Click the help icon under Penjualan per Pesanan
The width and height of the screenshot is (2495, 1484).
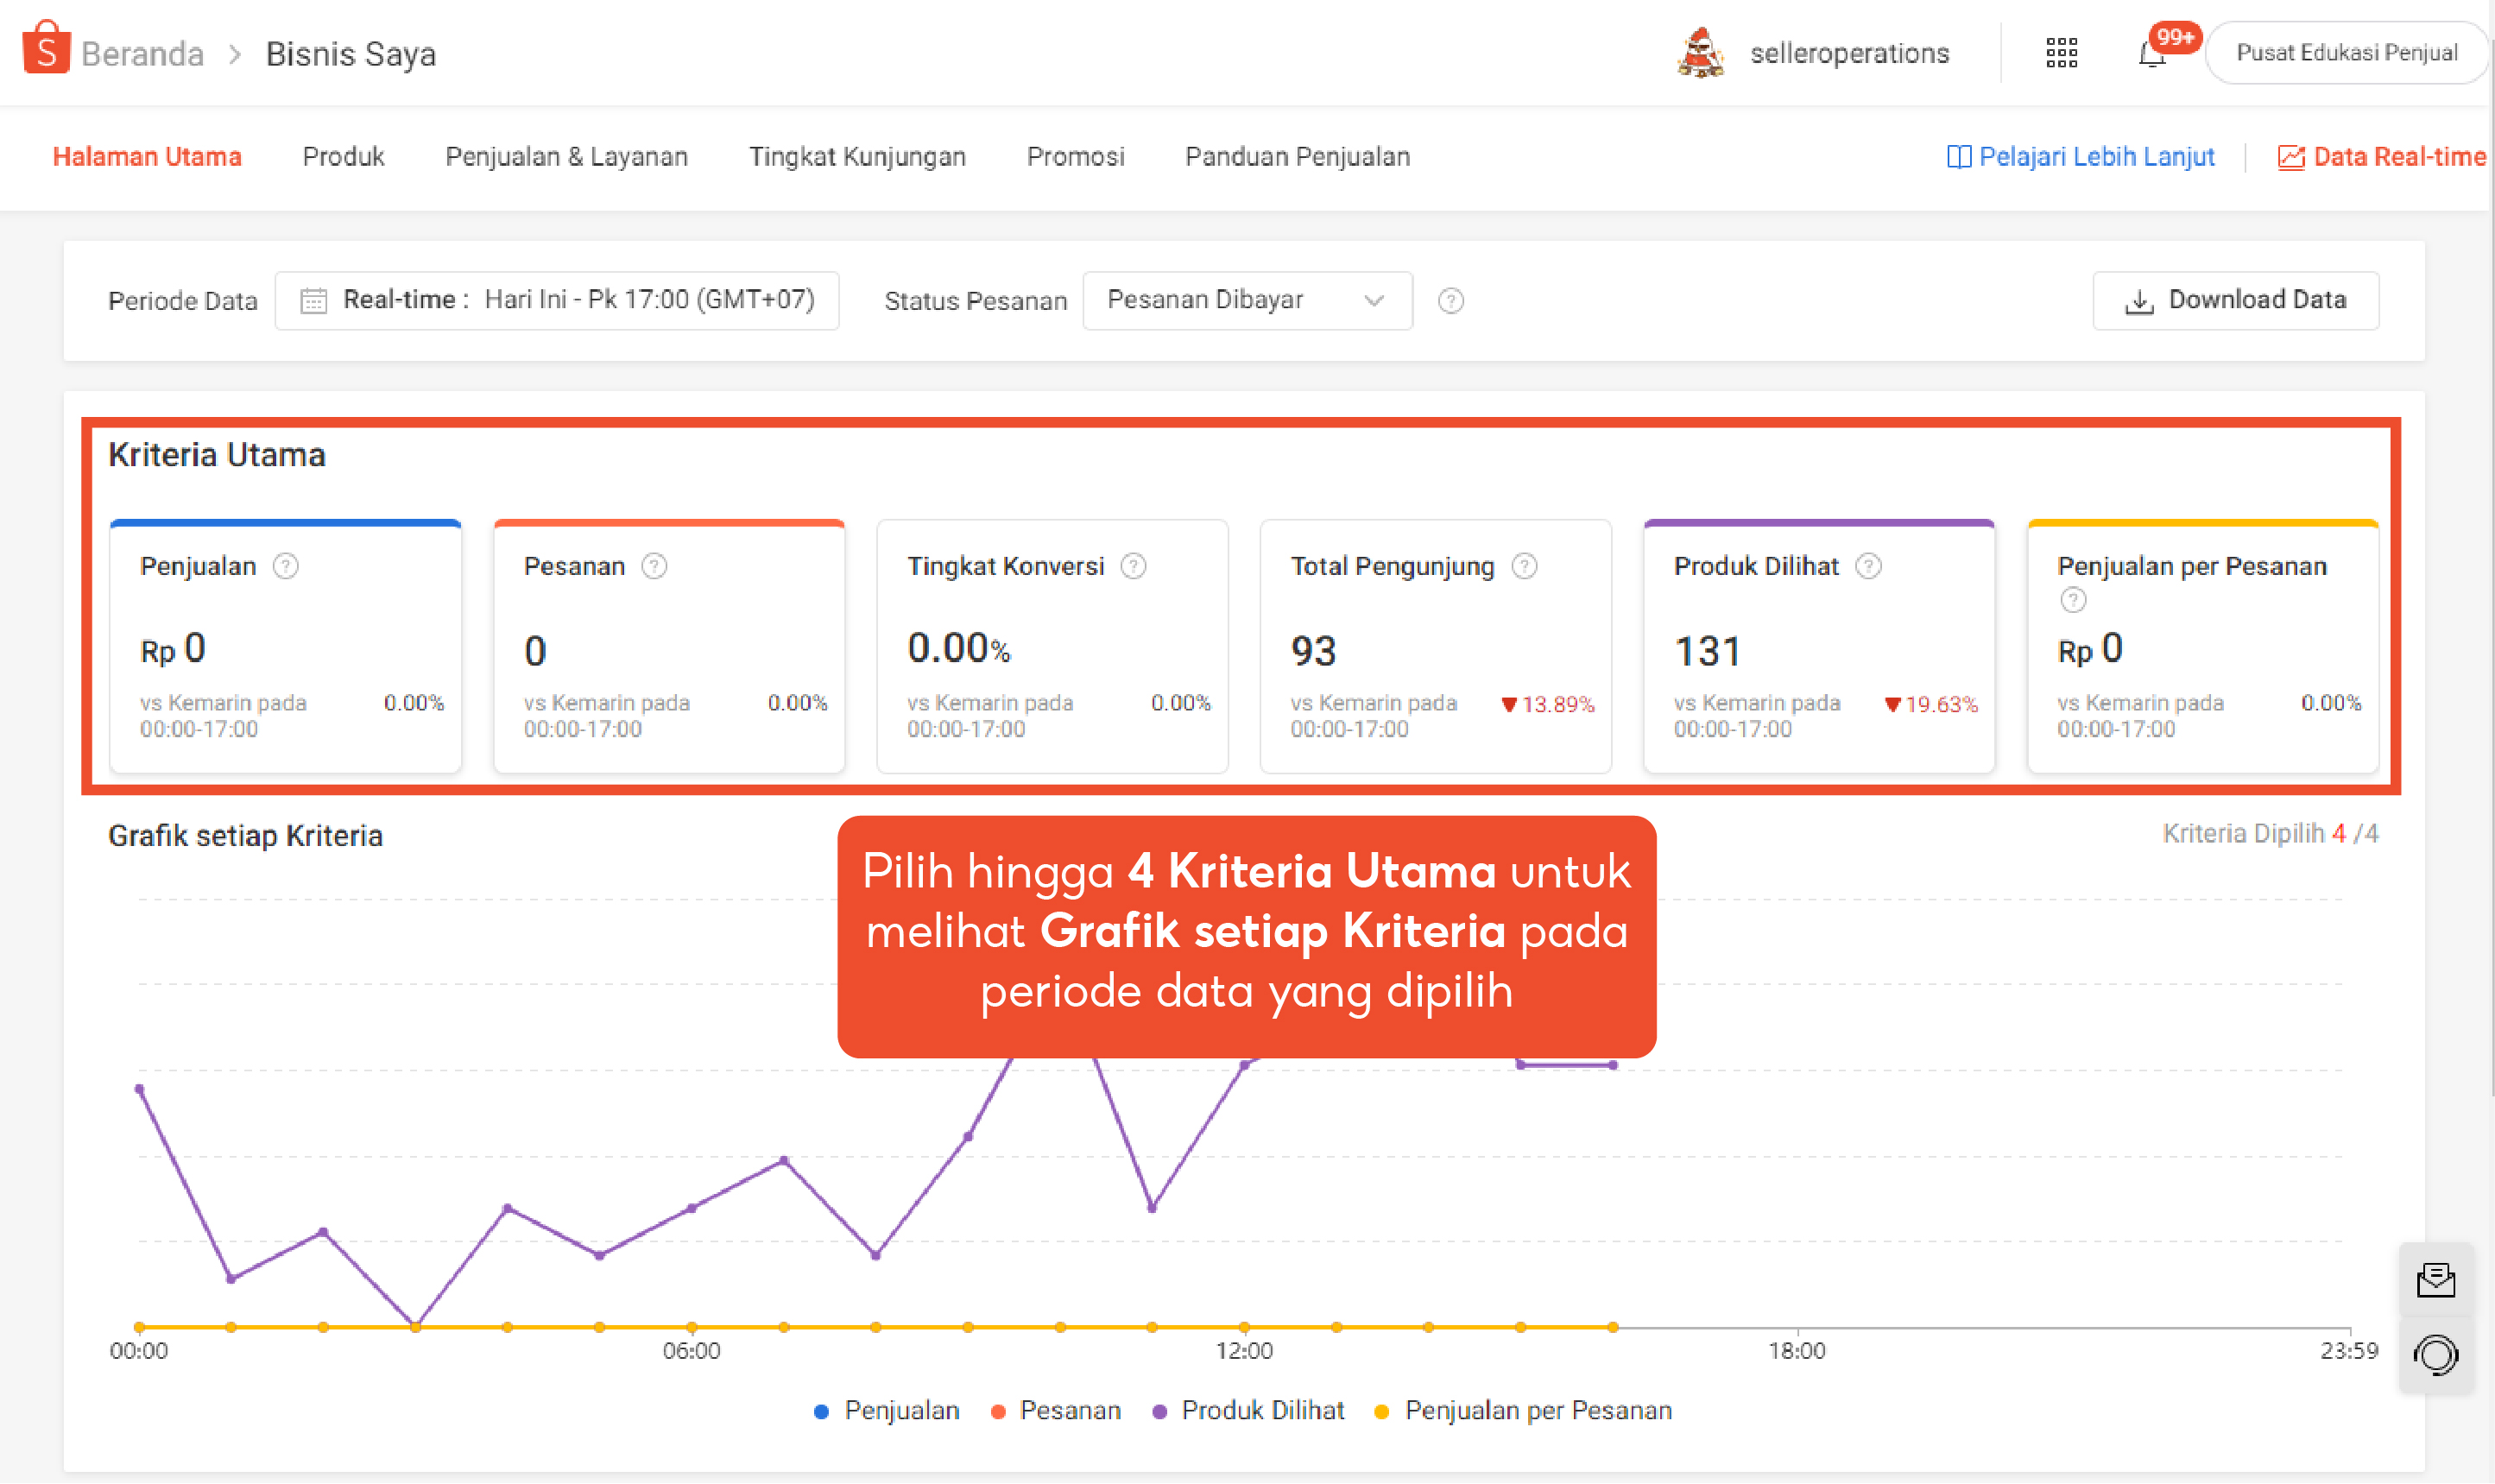tap(2073, 600)
